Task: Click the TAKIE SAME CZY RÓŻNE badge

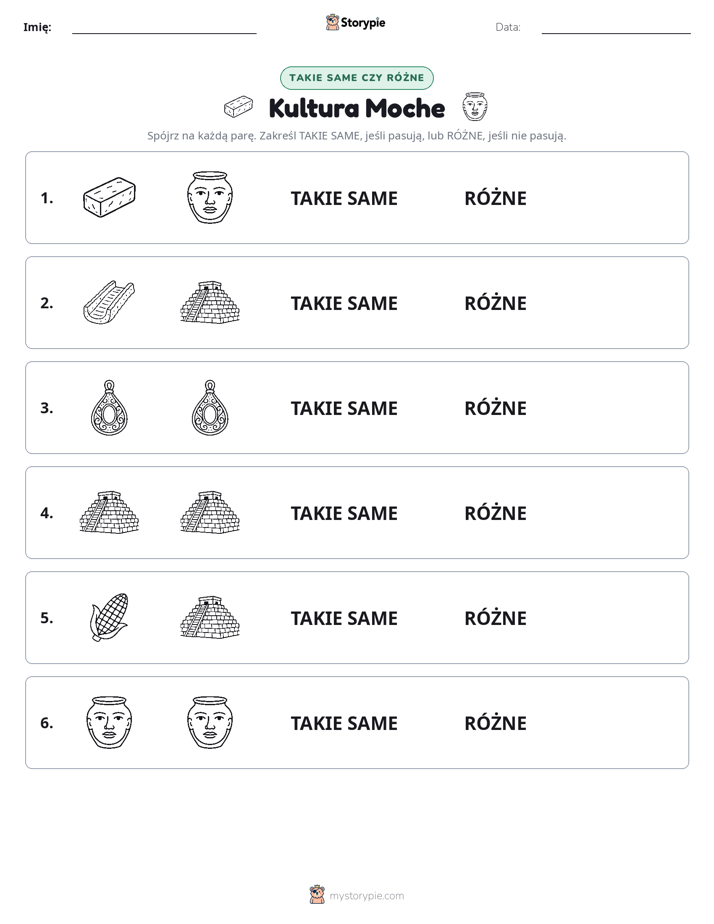Action: (357, 78)
